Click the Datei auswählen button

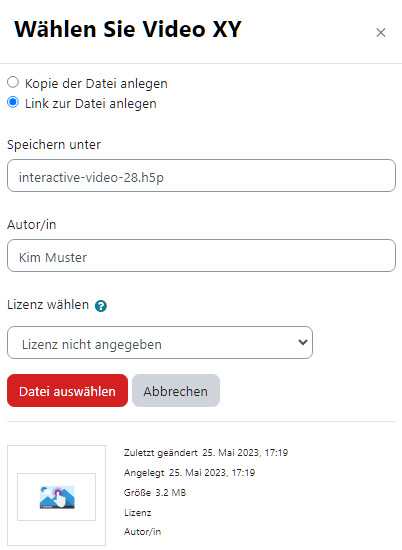coord(67,390)
